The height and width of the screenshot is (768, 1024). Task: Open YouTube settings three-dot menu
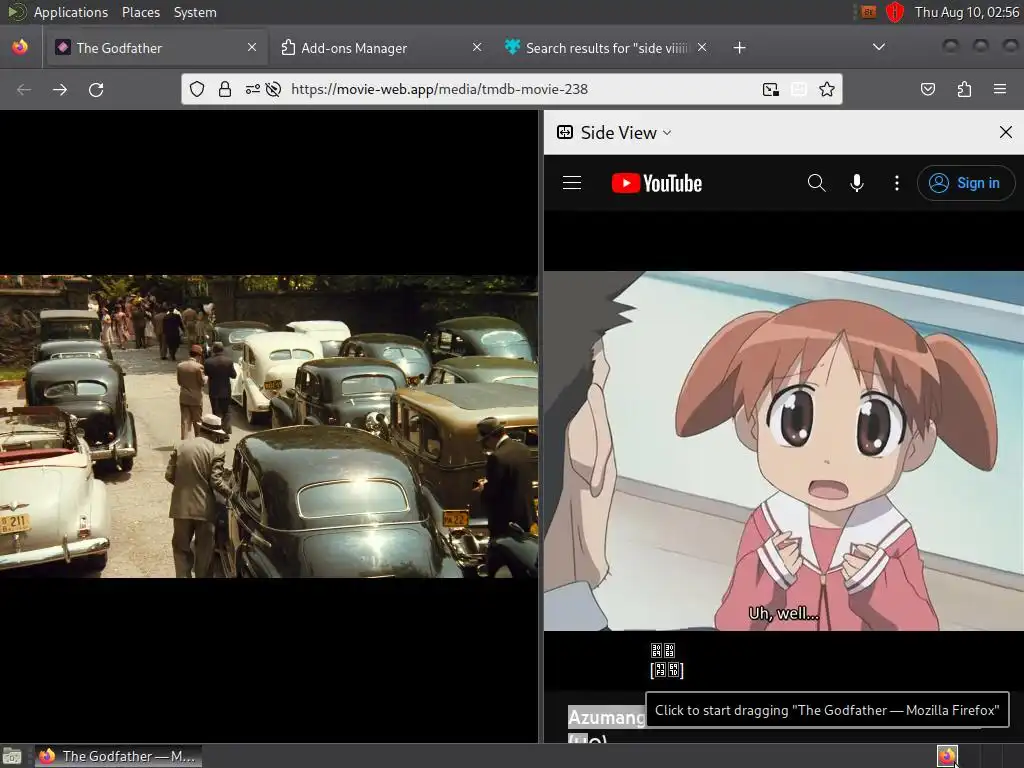pyautogui.click(x=897, y=183)
